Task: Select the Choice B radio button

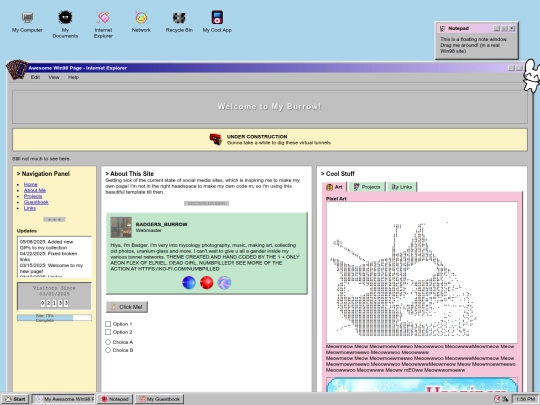Action: (x=108, y=350)
